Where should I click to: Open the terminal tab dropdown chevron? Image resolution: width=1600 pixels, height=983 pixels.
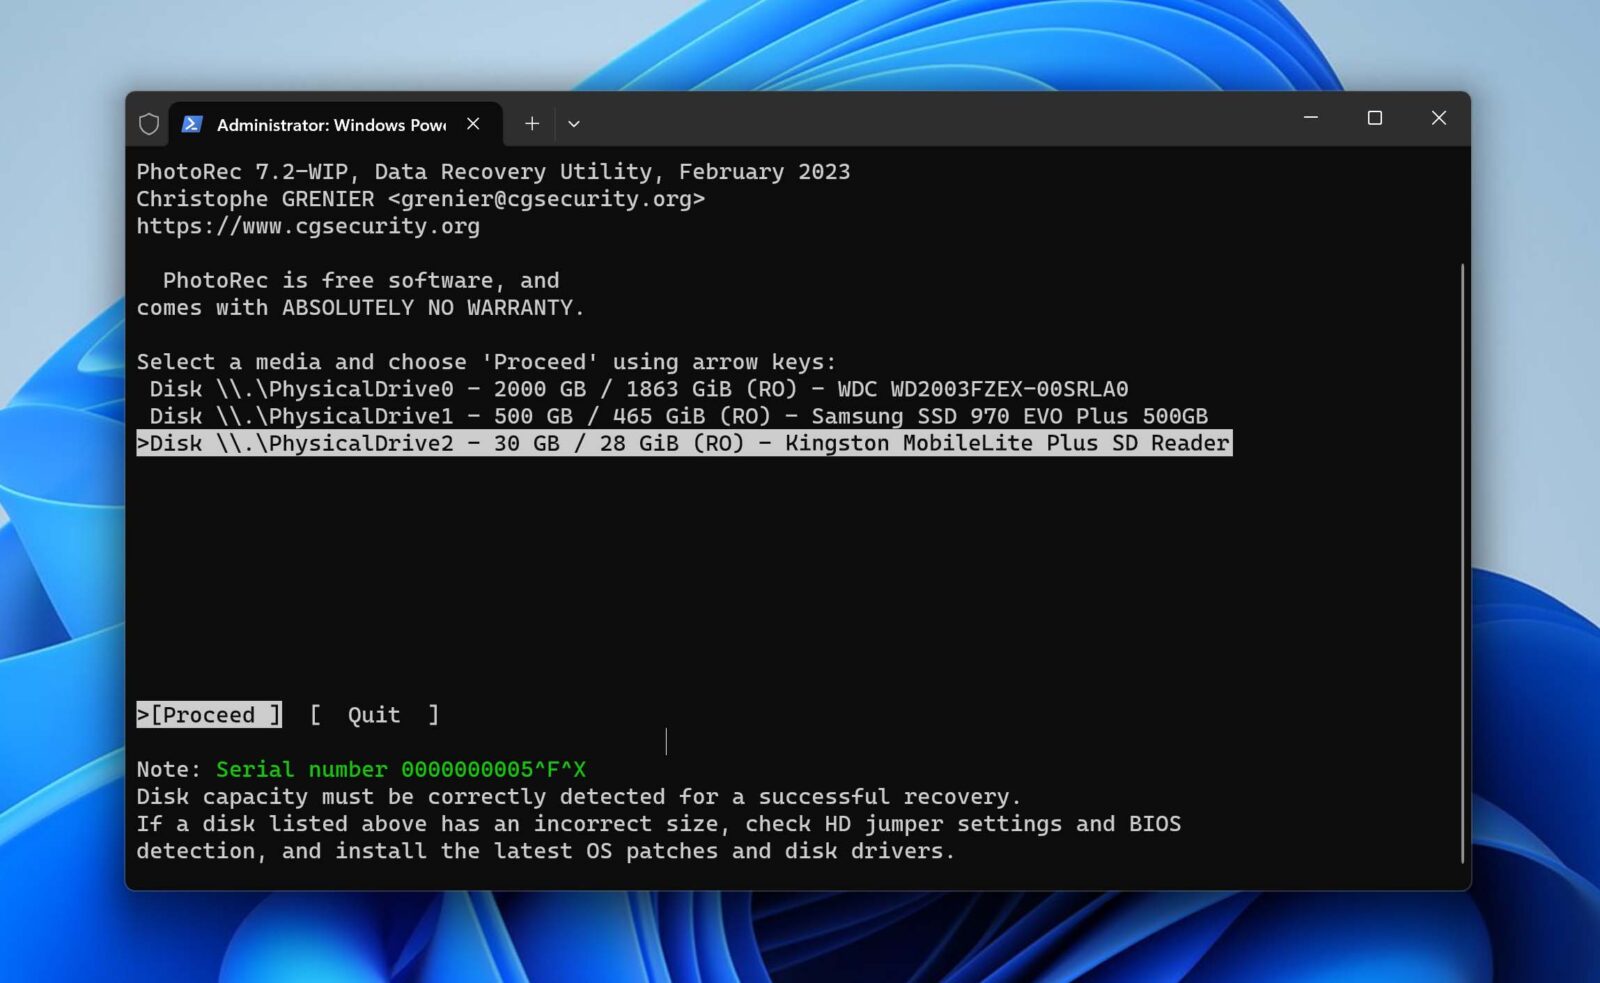click(x=573, y=123)
